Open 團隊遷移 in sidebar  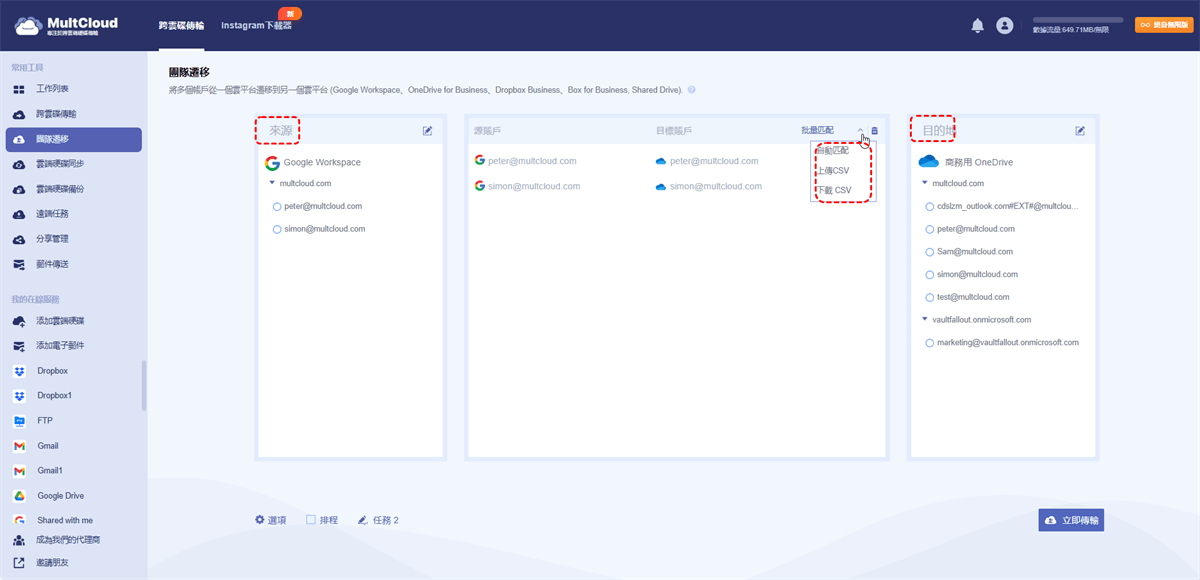(x=73, y=140)
